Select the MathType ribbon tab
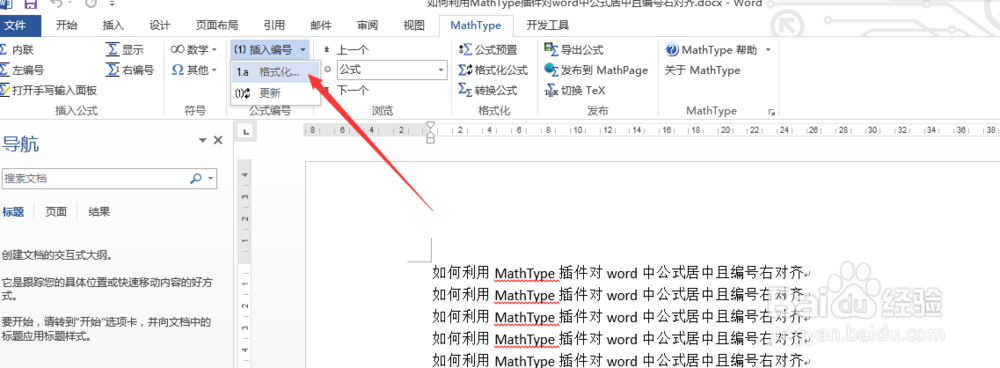 click(476, 26)
